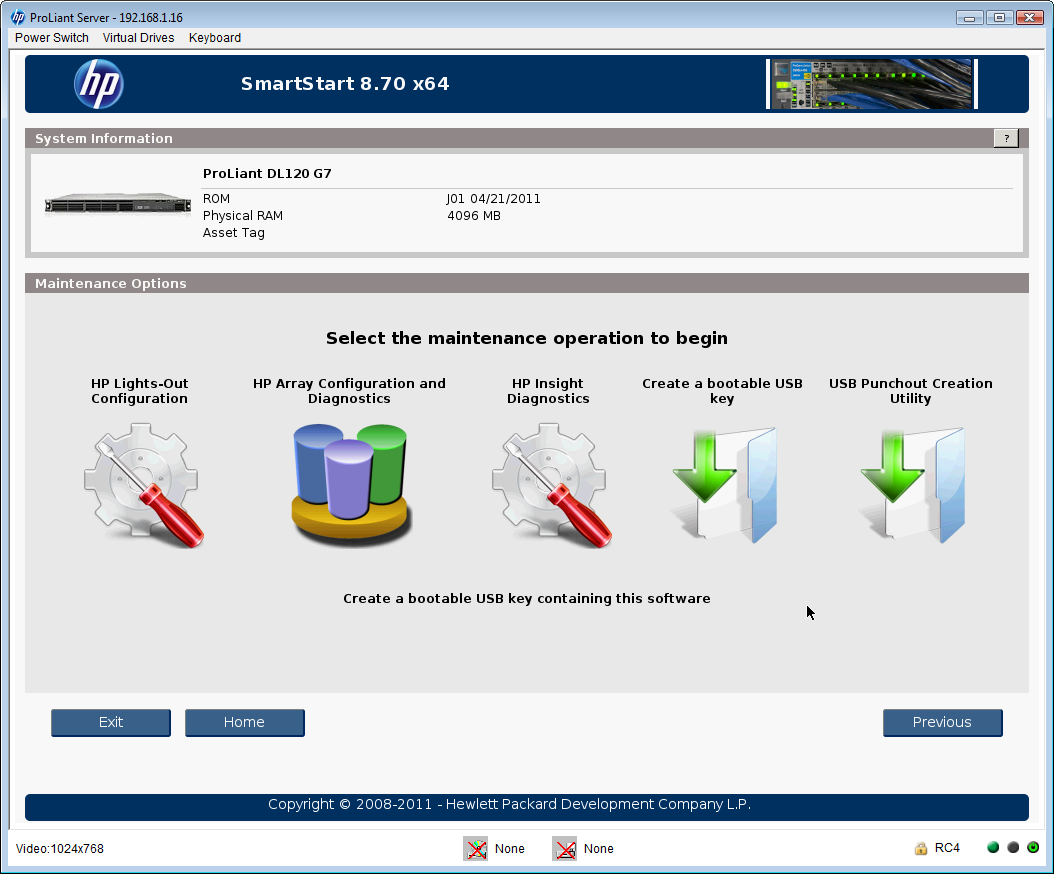Click the Previous button

pyautogui.click(x=942, y=722)
